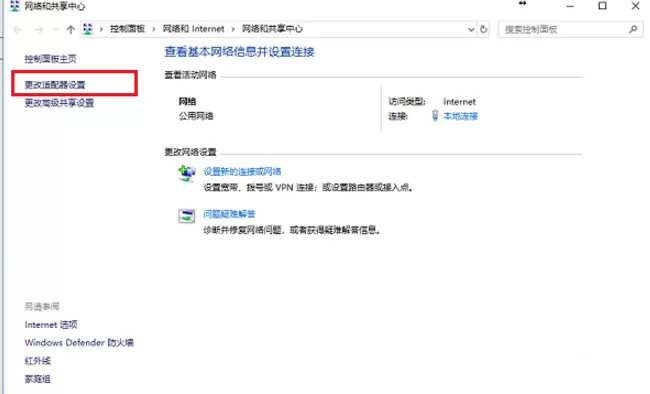Open Internet 选项 link
Image resolution: width=650 pixels, height=394 pixels.
51,325
